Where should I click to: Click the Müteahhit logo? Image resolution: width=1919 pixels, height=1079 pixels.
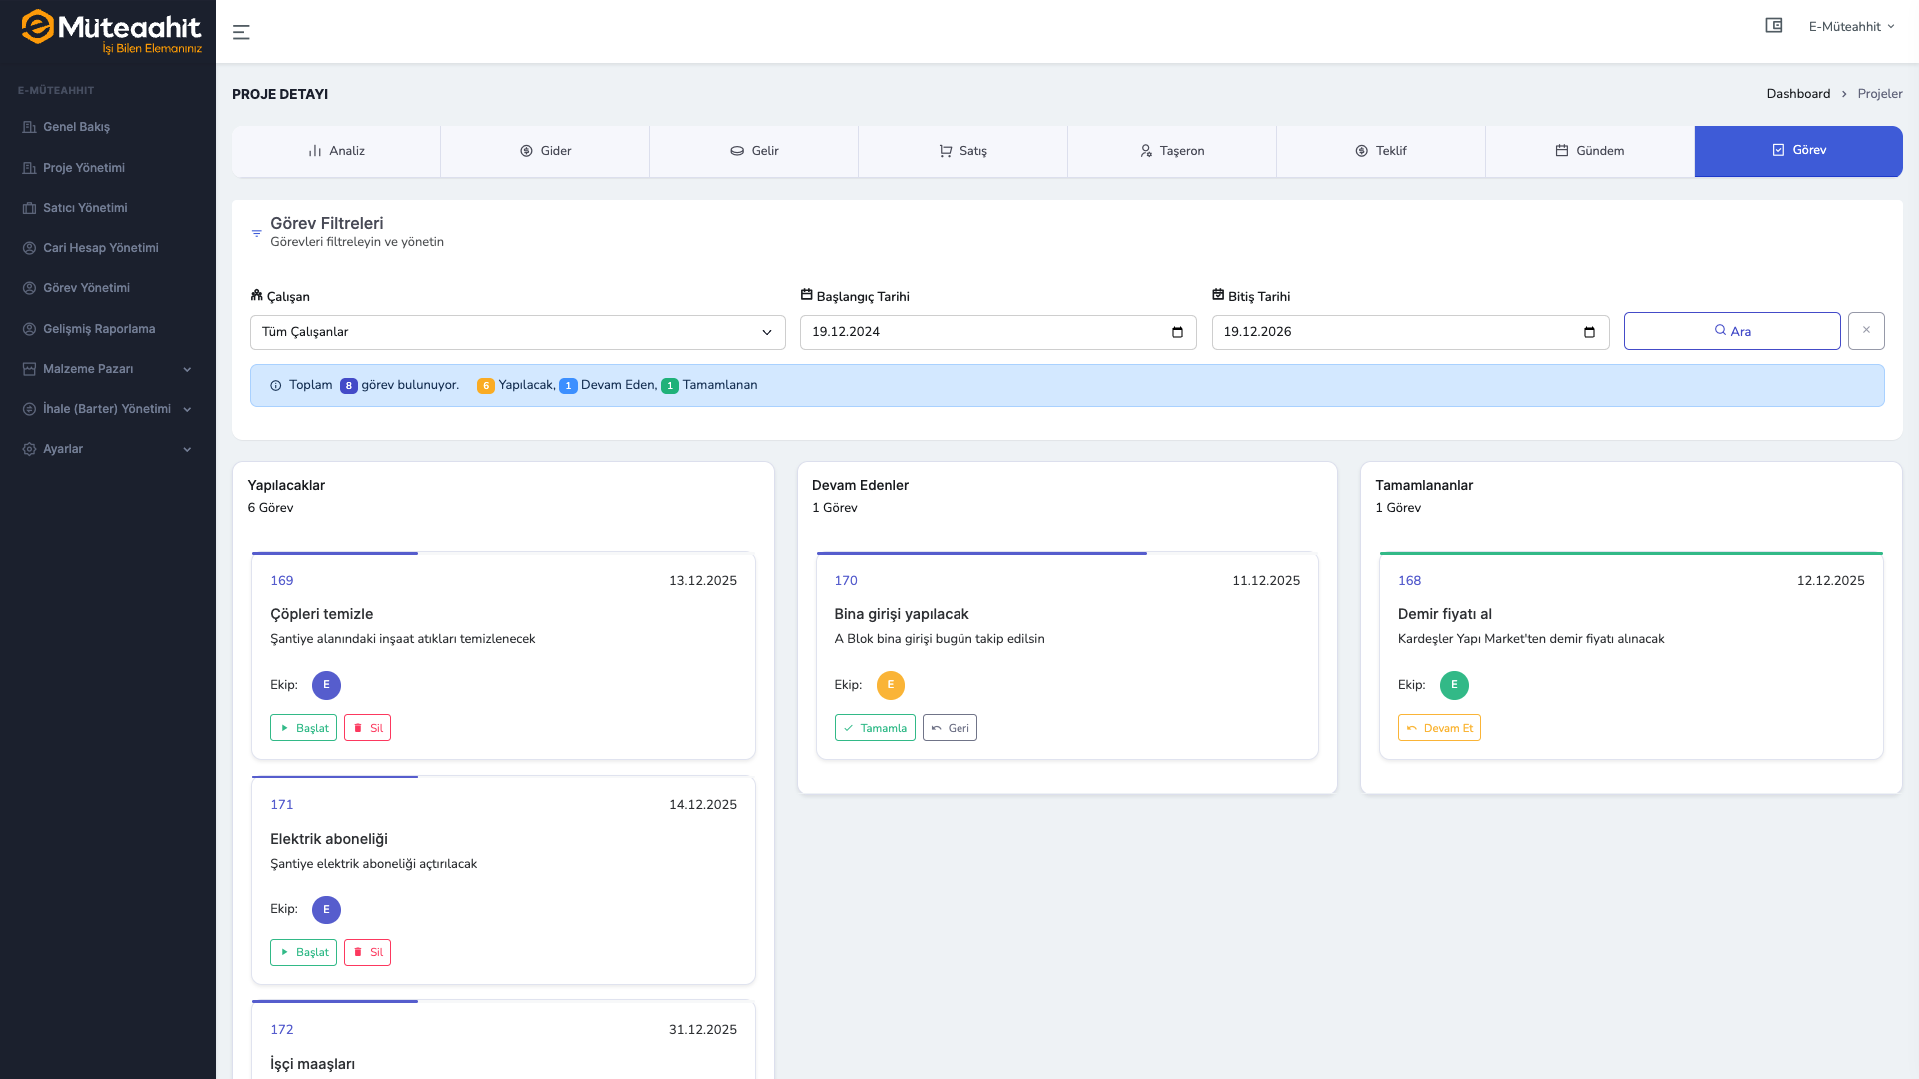111,31
